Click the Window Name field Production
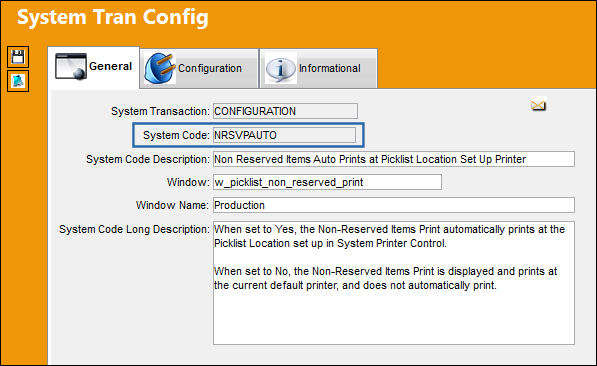Viewport: 597px width, 366px height. click(394, 205)
